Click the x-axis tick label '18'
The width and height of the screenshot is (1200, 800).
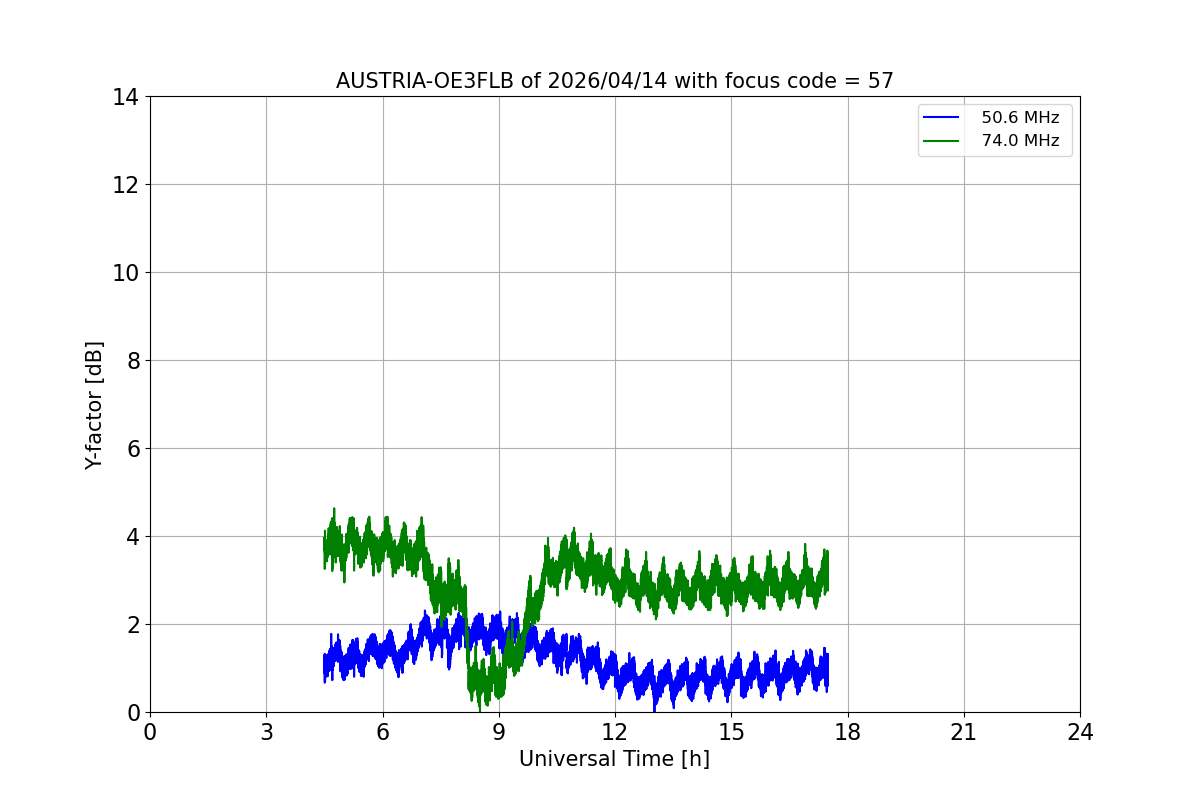tap(848, 732)
